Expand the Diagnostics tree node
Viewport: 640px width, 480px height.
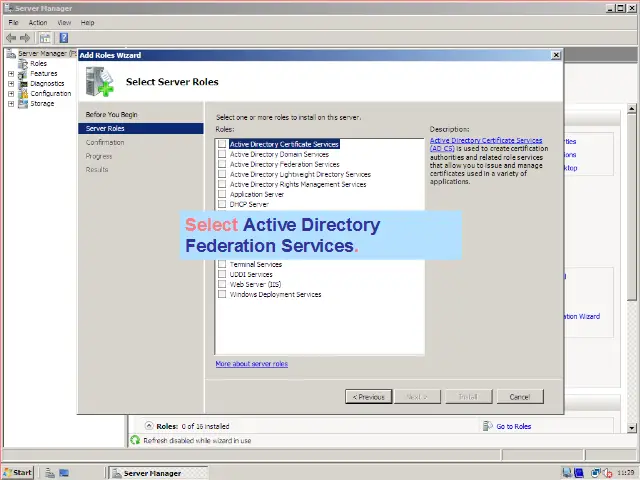pyautogui.click(x=11, y=84)
